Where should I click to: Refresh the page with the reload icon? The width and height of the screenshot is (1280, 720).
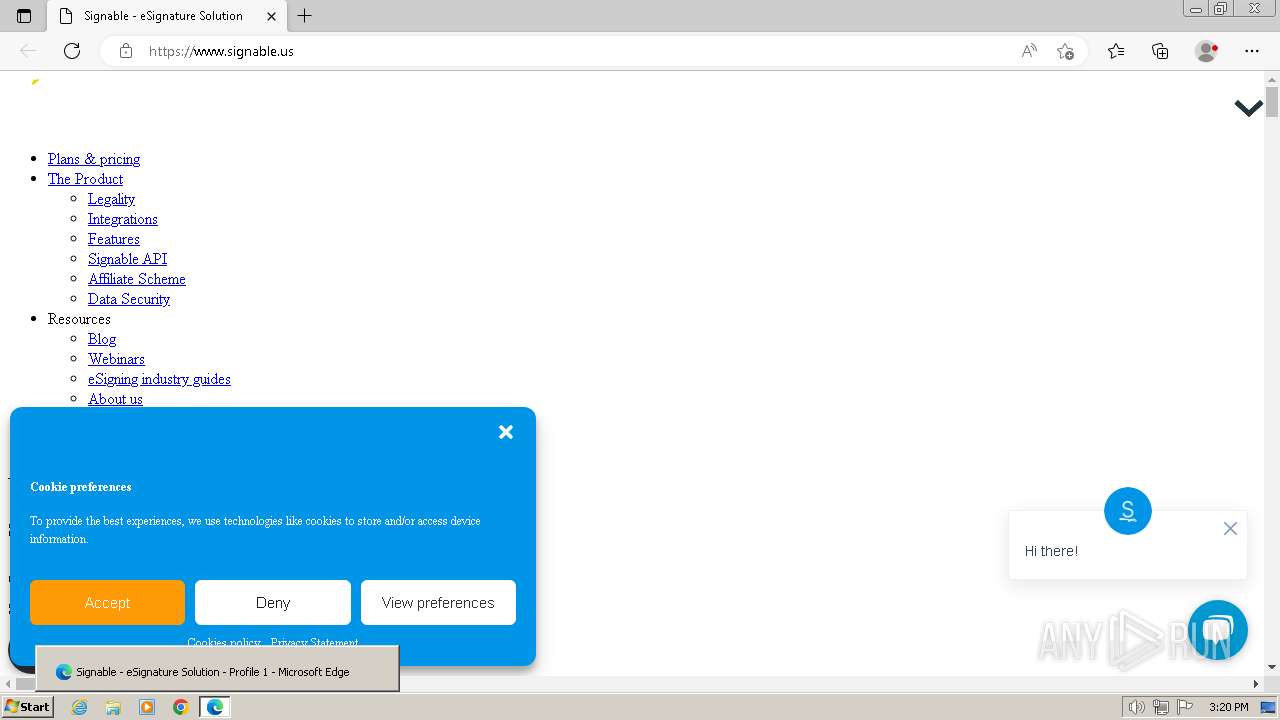click(72, 51)
